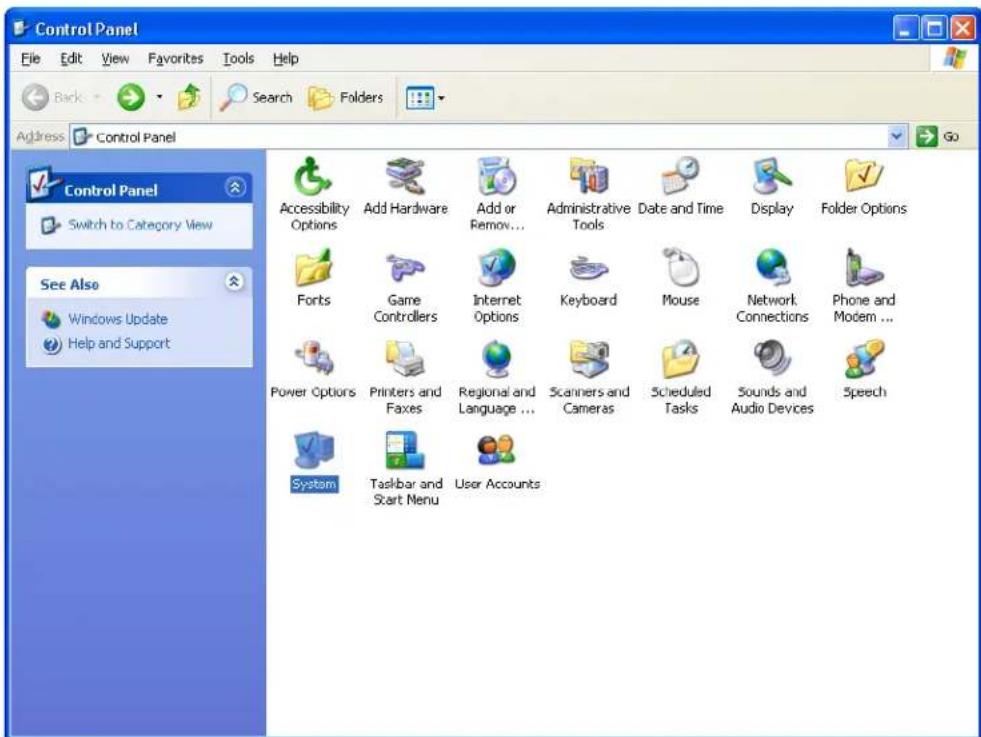Image resolution: width=981 pixels, height=737 pixels.
Task: Select Sounds and Audio Devices icon
Action: click(x=772, y=359)
